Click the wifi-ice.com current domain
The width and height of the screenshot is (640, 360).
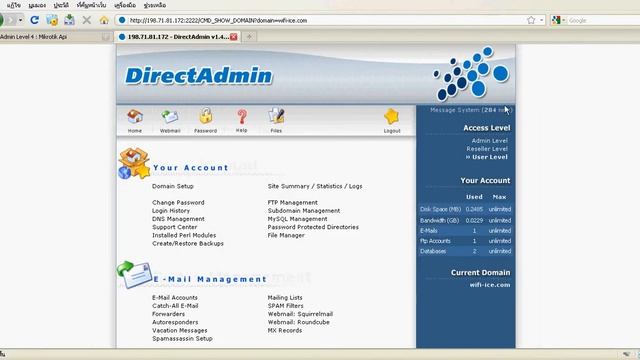(490, 285)
